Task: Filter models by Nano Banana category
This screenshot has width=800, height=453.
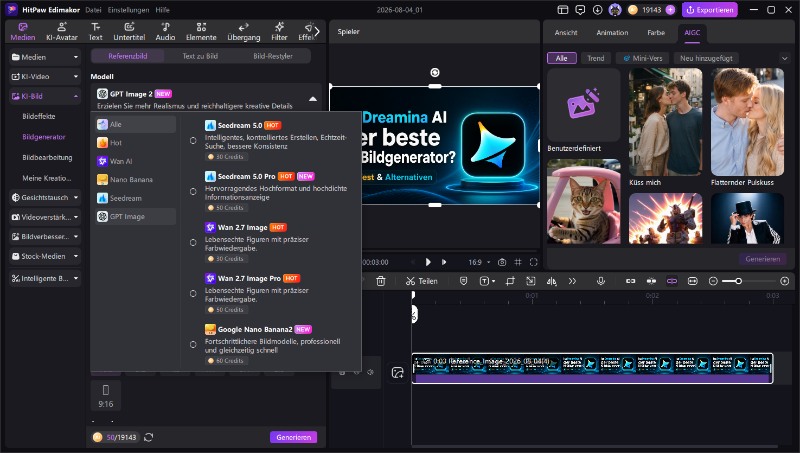Action: click(x=135, y=180)
